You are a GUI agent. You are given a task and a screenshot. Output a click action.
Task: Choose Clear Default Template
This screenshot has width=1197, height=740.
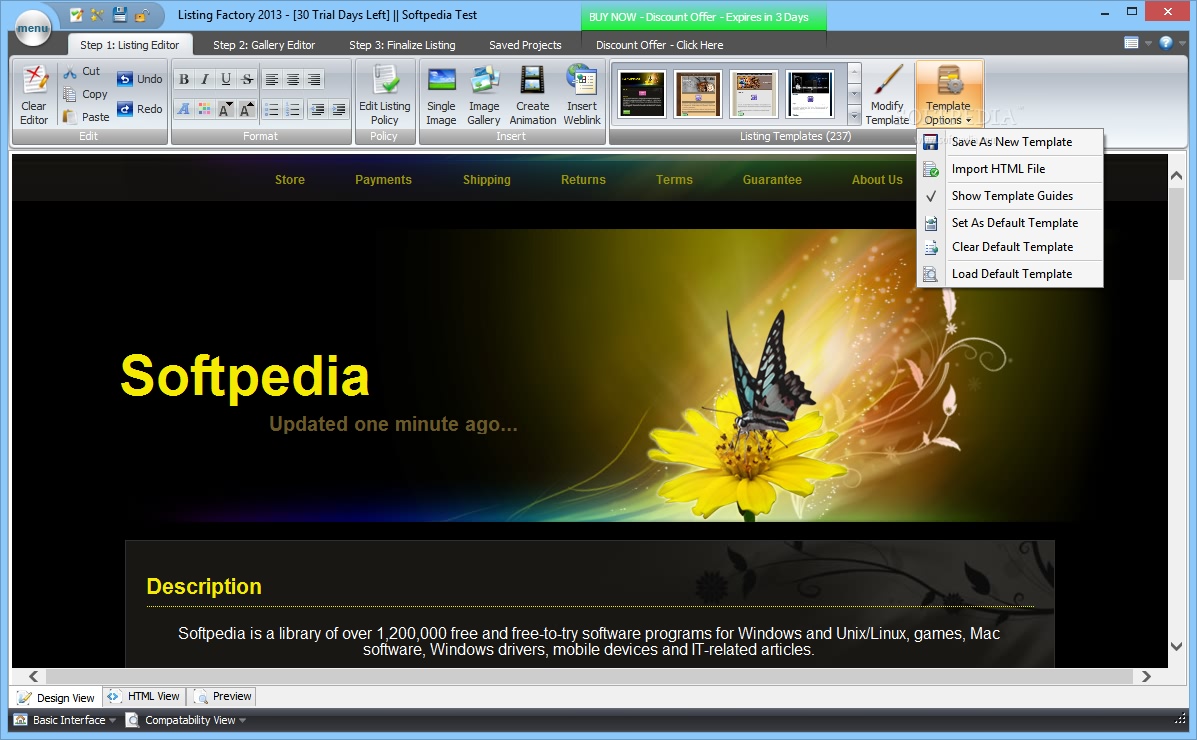click(1010, 247)
